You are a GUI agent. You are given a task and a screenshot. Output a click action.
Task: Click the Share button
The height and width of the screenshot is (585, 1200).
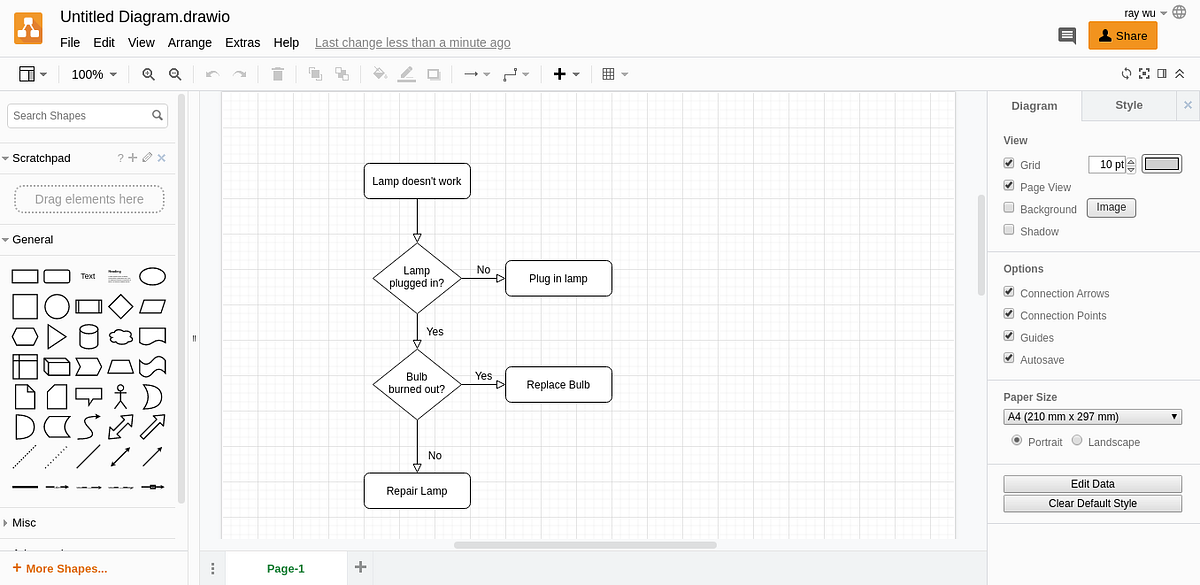click(1122, 35)
